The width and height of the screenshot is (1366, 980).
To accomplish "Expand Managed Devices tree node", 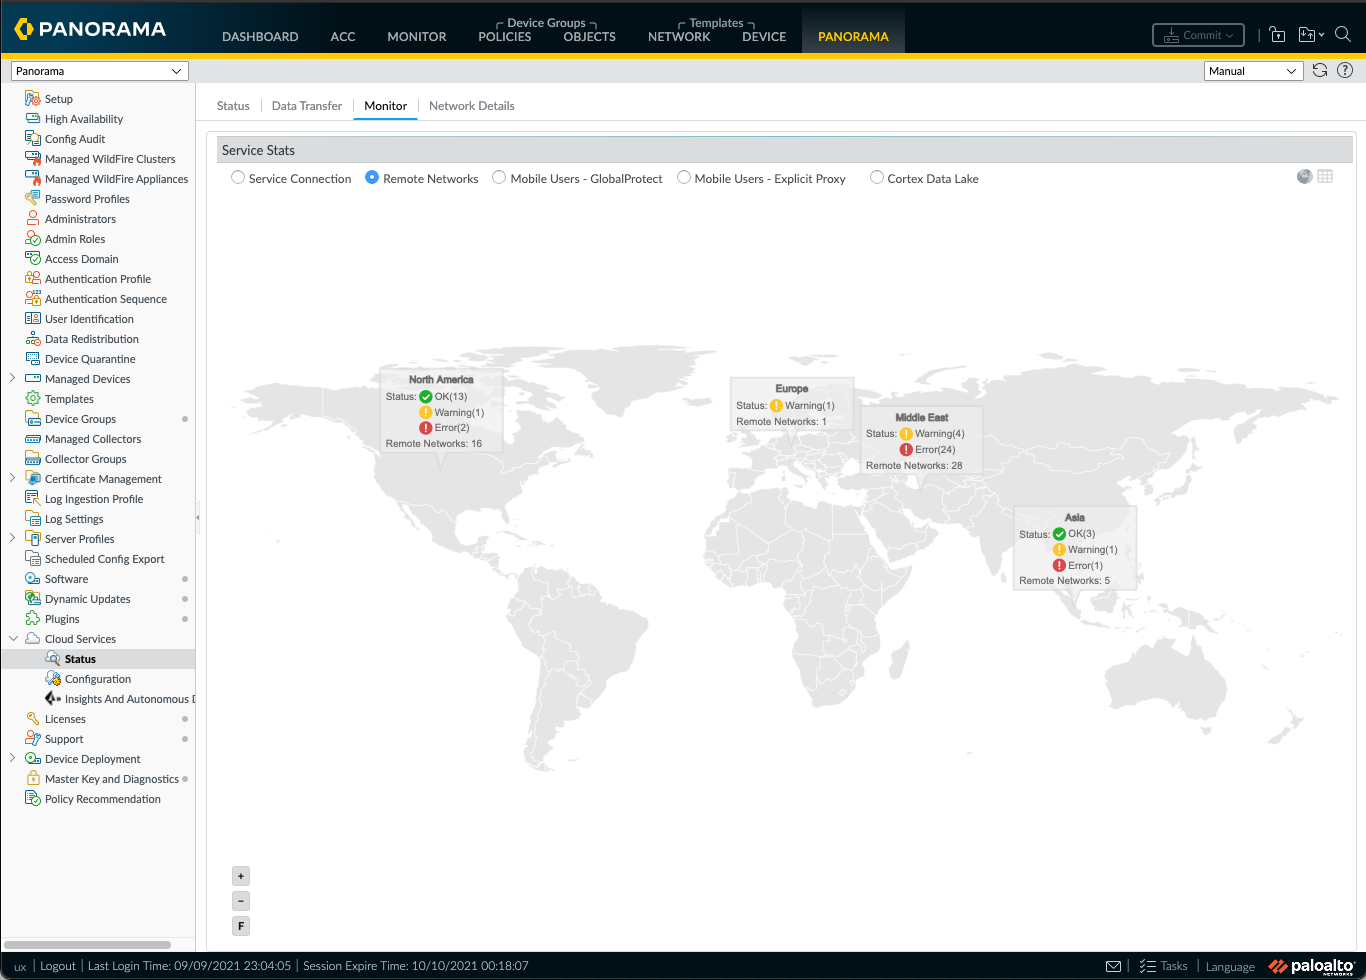I will (x=12, y=378).
